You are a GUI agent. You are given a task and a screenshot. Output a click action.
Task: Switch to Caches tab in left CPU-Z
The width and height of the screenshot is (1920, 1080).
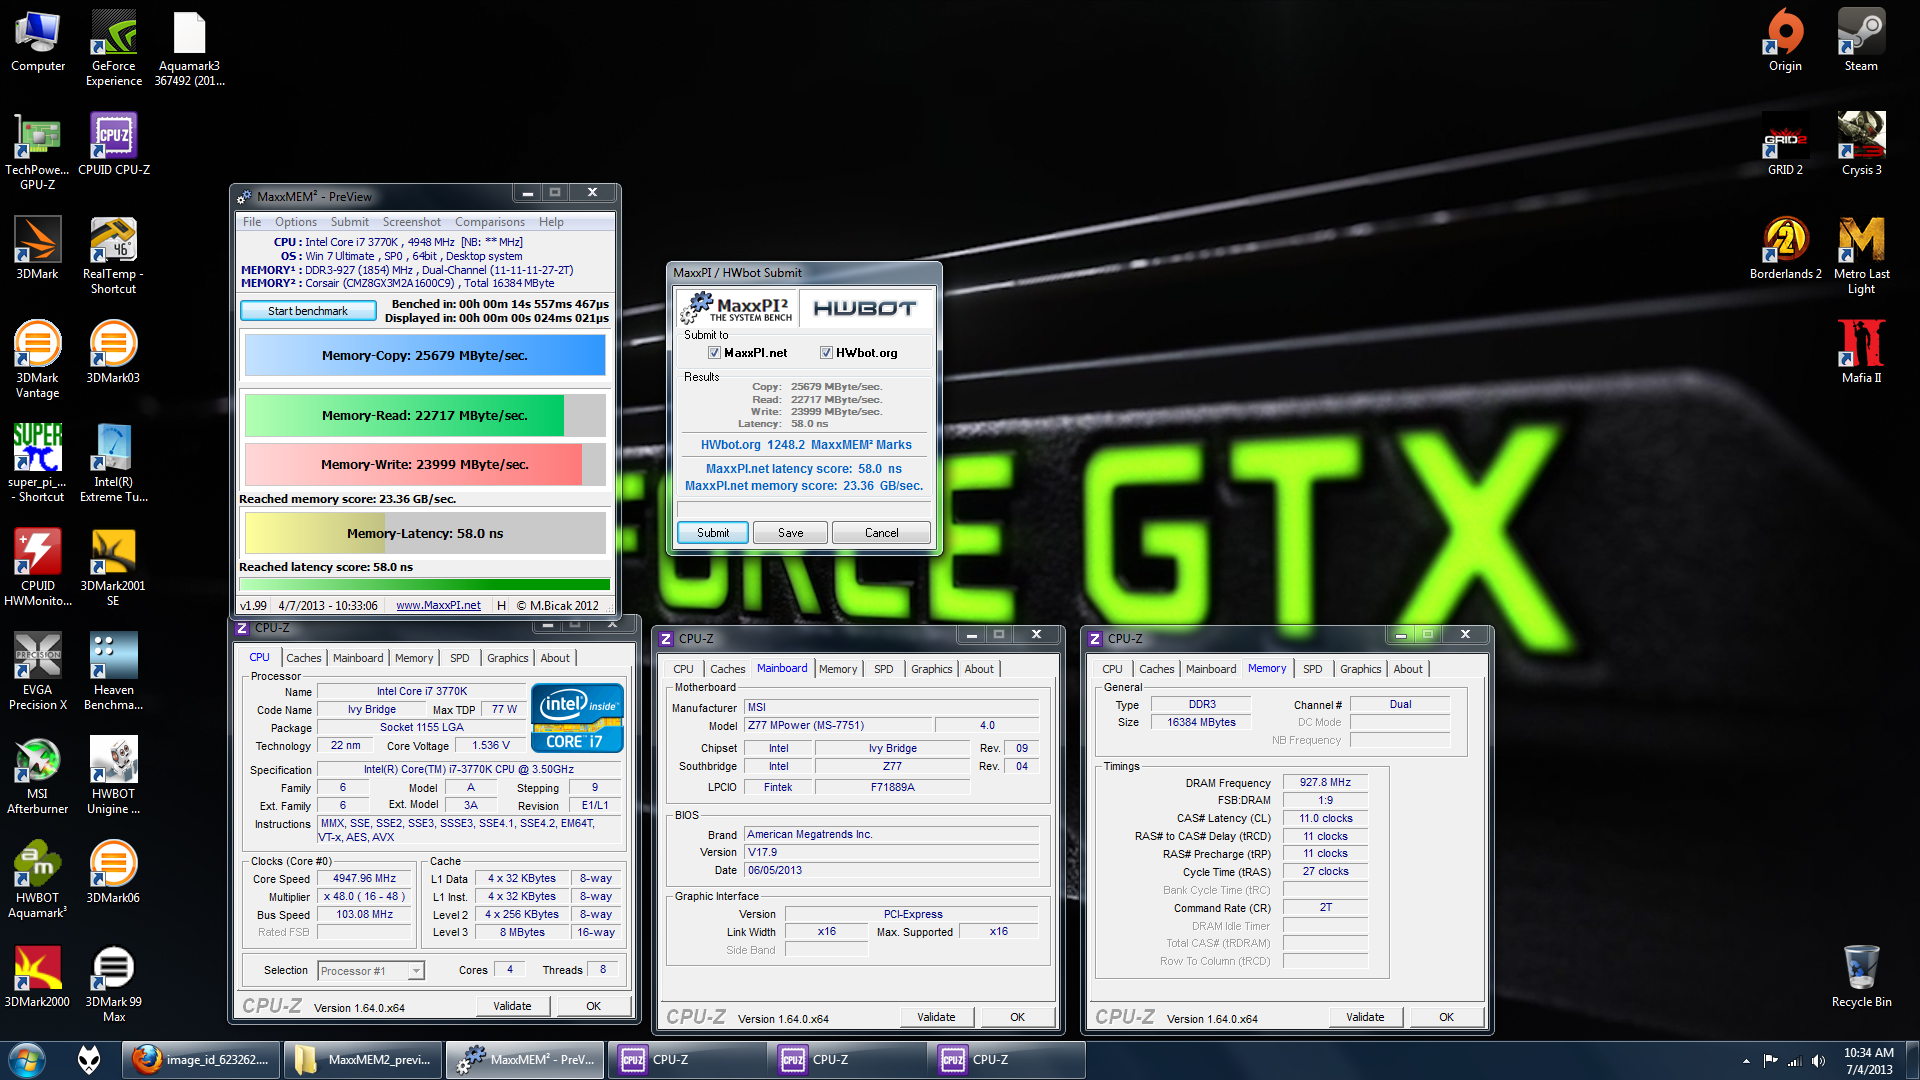pos(304,658)
